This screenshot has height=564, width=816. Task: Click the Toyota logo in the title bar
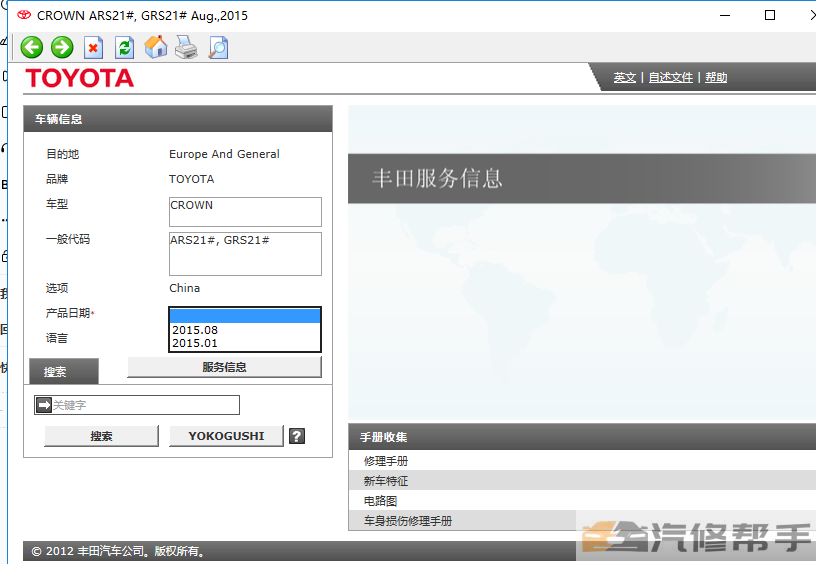[x=24, y=15]
